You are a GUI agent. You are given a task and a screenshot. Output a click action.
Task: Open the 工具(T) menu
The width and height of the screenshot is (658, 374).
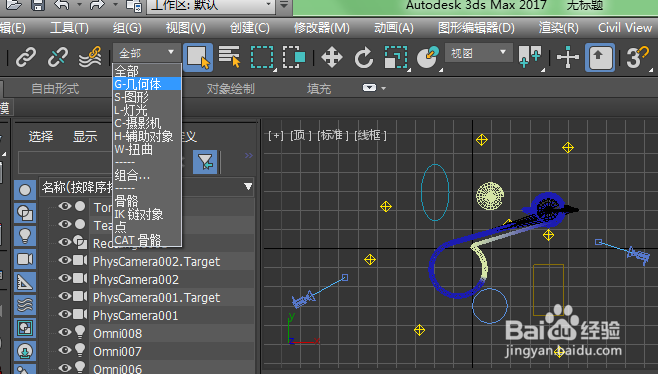click(x=69, y=28)
